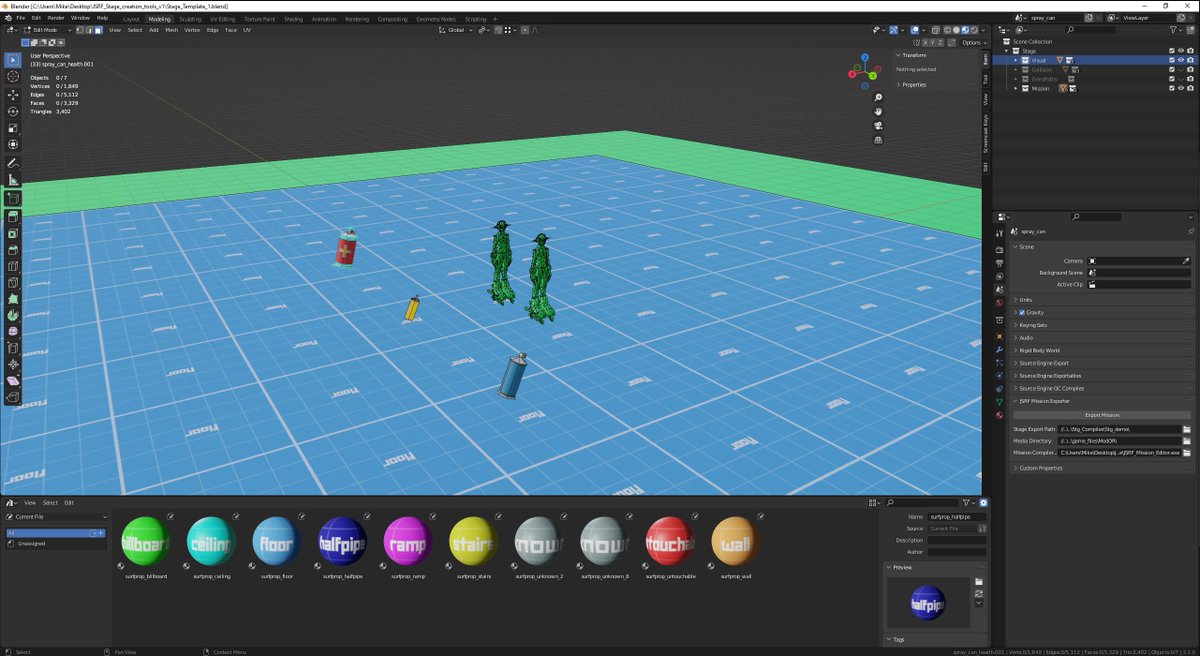Image resolution: width=1200 pixels, height=656 pixels.
Task: Open the viewport Options dropdown
Action: click(973, 43)
